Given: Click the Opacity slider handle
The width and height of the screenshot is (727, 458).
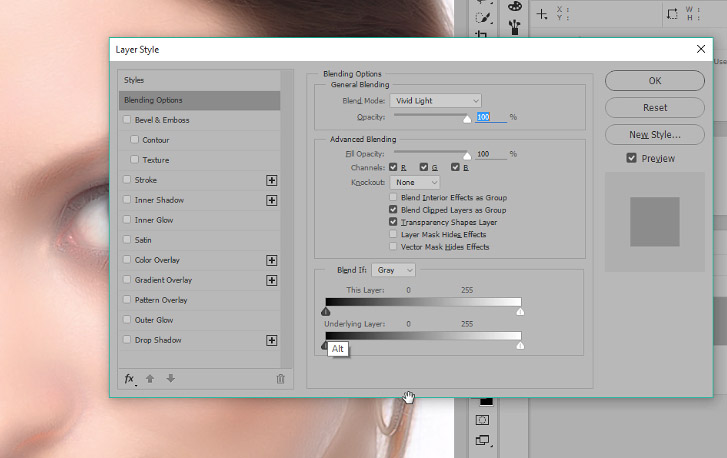Looking at the screenshot, I should 467,119.
